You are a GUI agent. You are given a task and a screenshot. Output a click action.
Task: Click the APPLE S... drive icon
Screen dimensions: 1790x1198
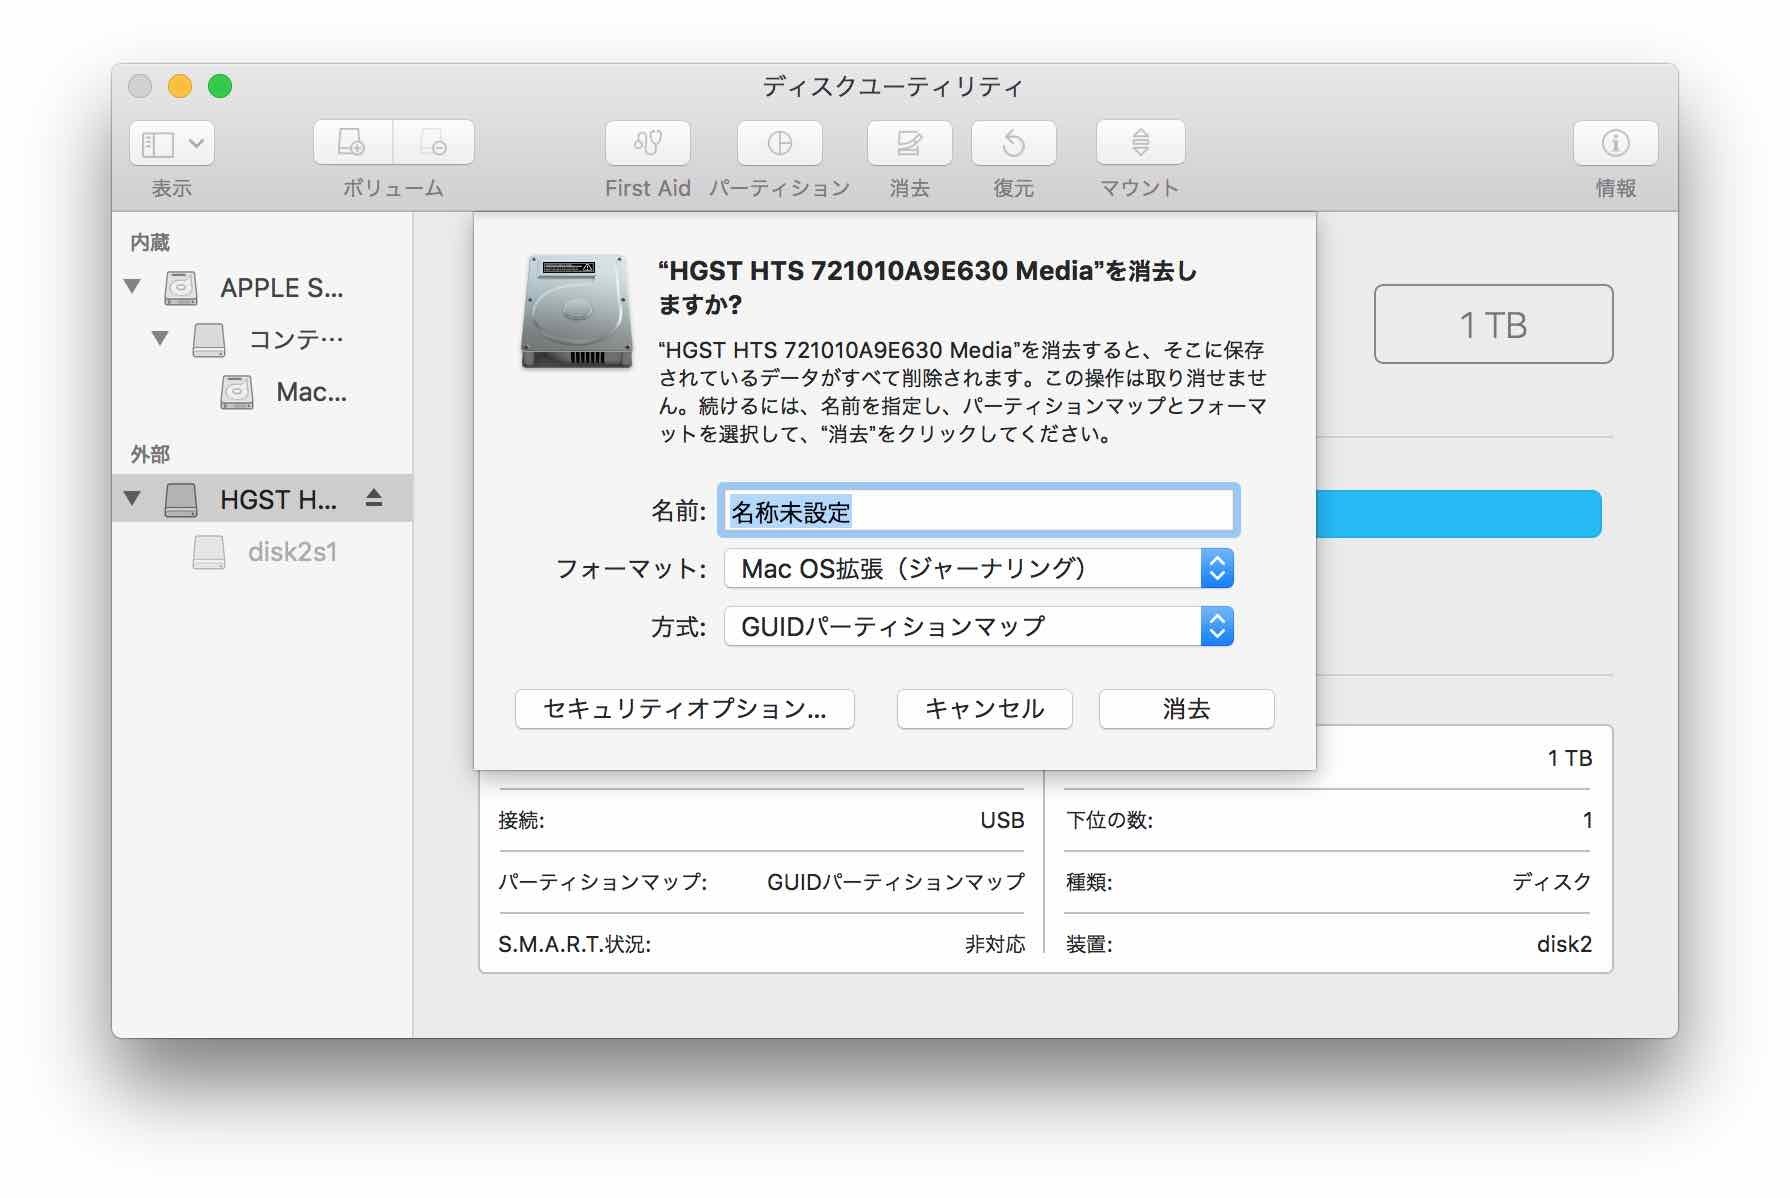(x=181, y=288)
